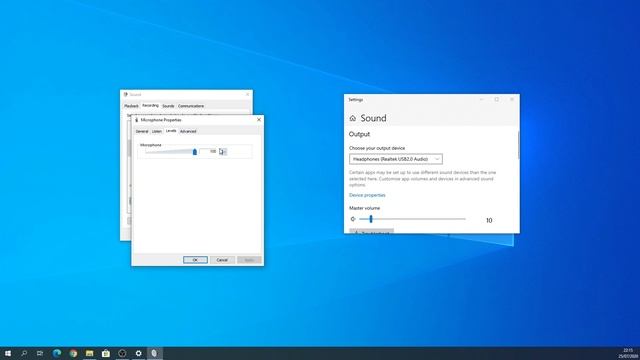
Task: Open Settings gear icon on taskbar
Action: 138,353
